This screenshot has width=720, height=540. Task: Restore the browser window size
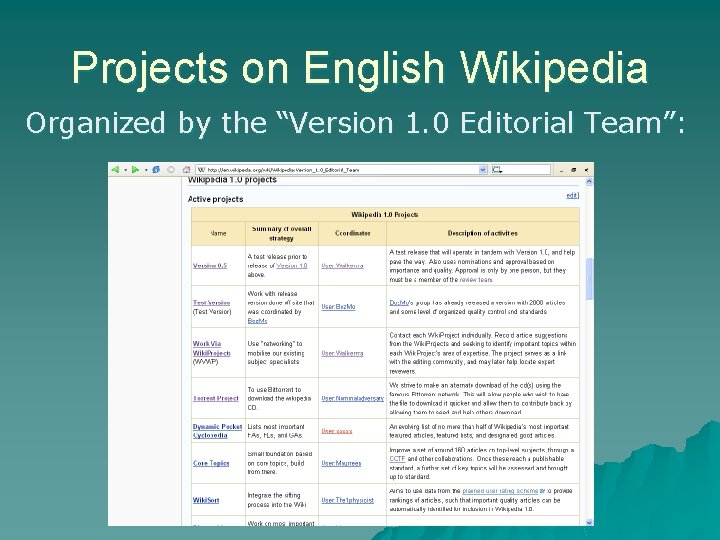[574, 170]
